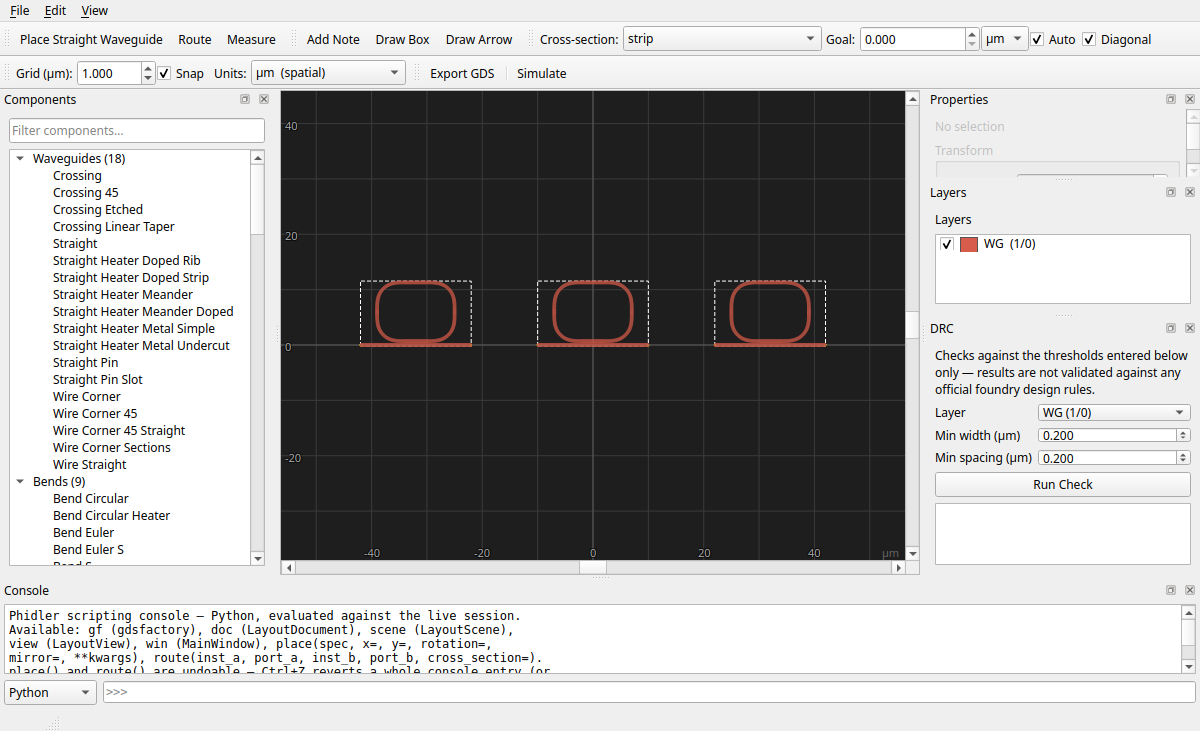The width and height of the screenshot is (1200, 731).
Task: Click the console scroll down arrow
Action: (1189, 666)
